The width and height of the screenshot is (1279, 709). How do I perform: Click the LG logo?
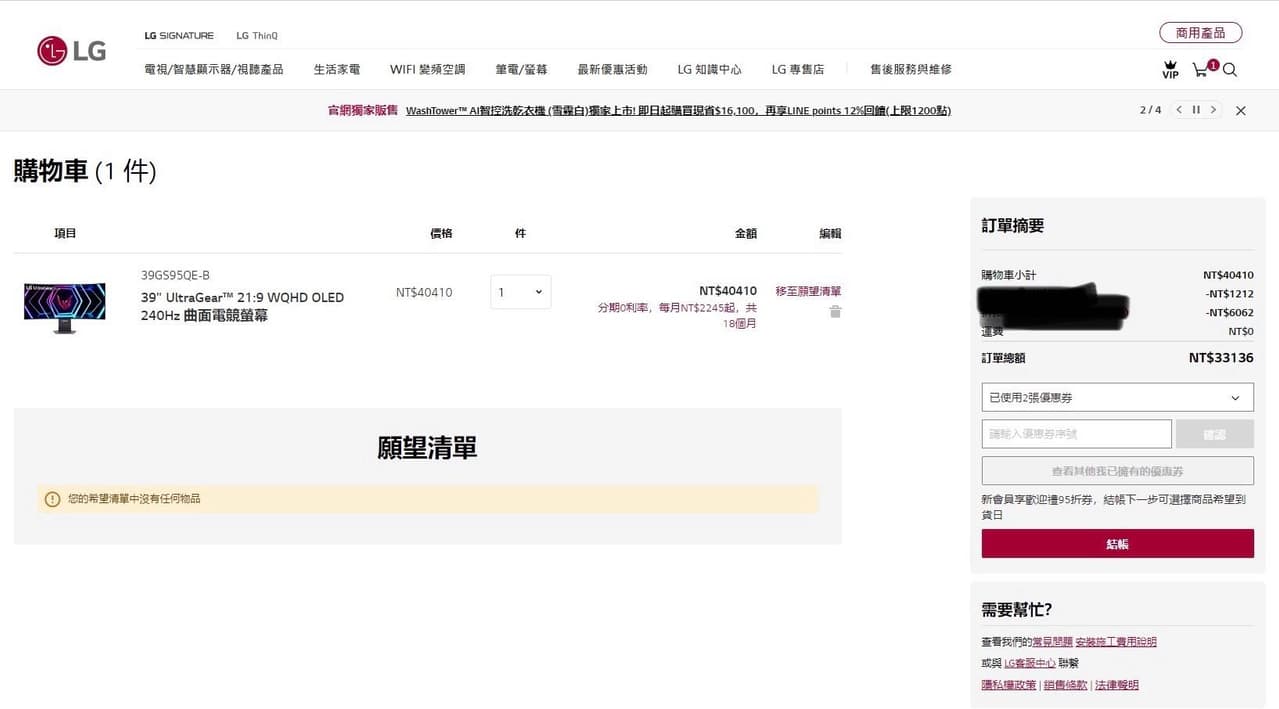point(71,51)
